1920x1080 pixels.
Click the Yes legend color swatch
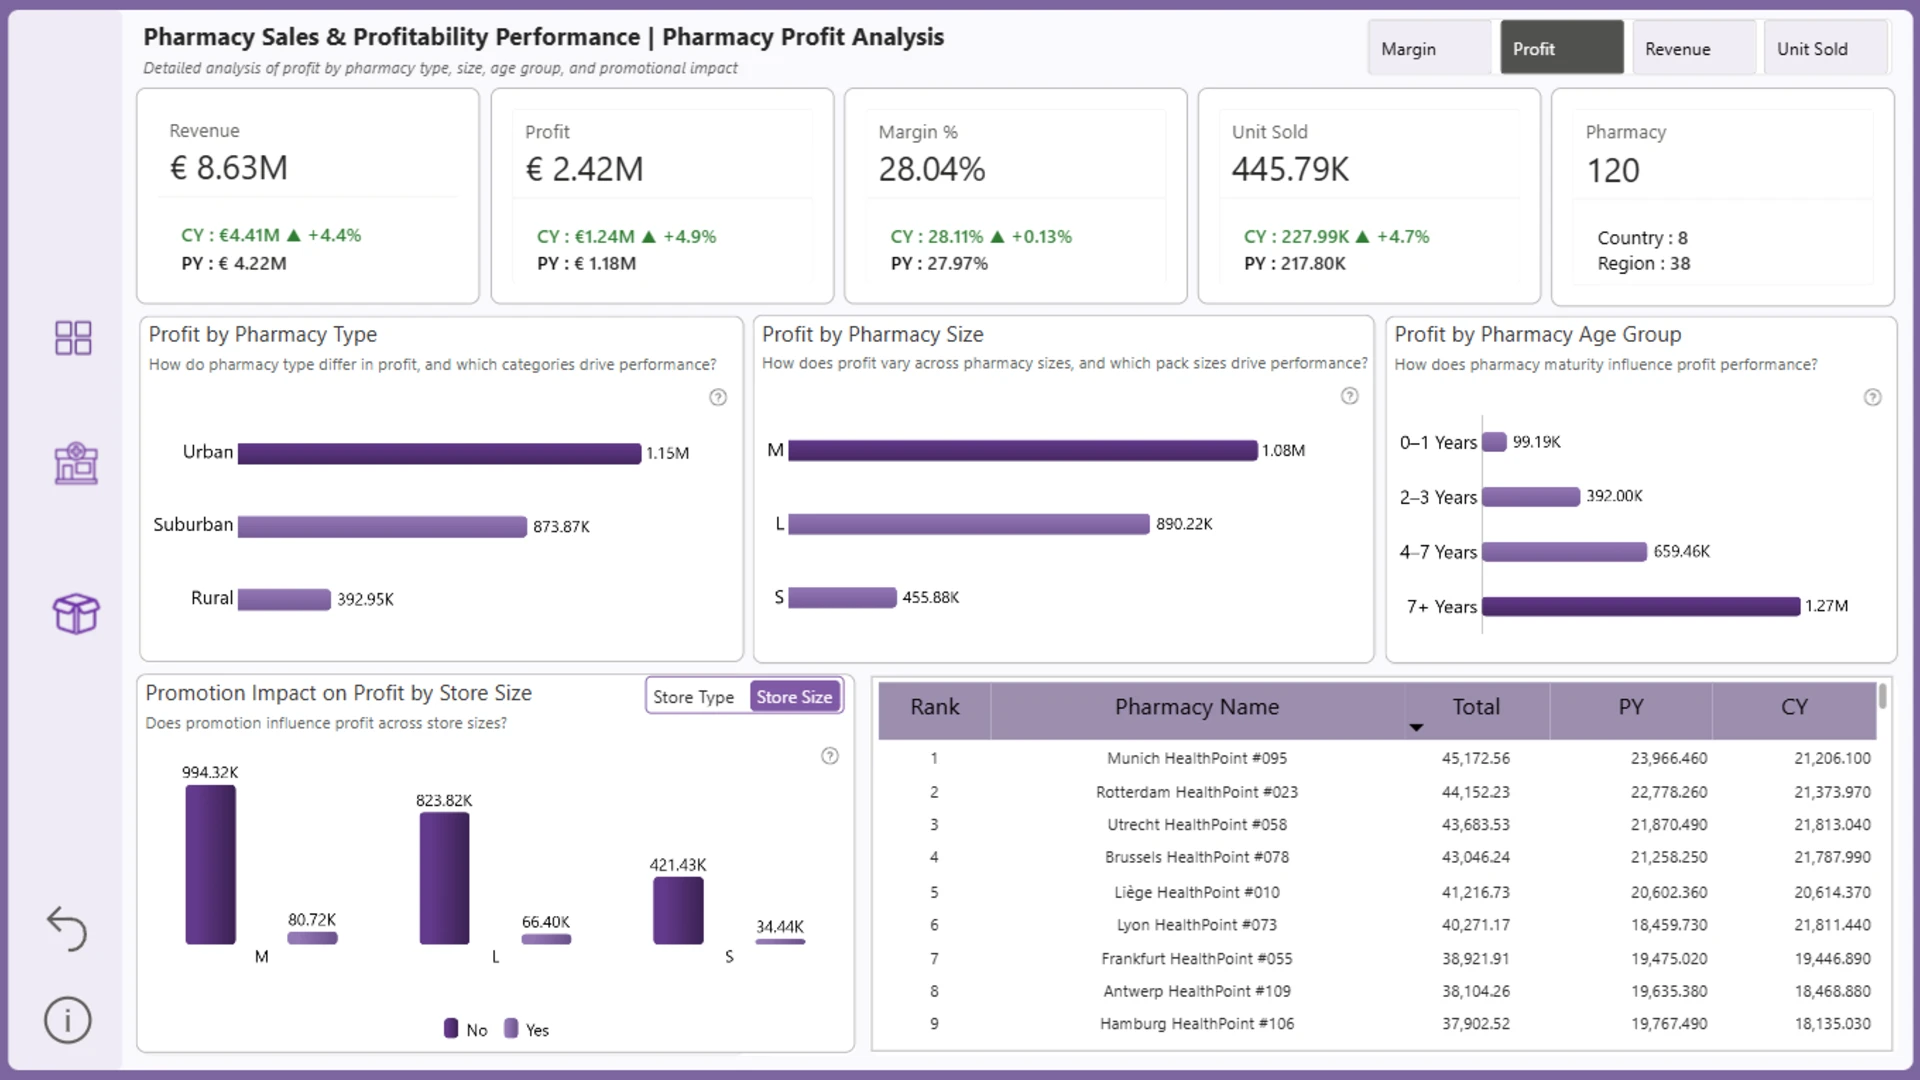pos(511,1029)
